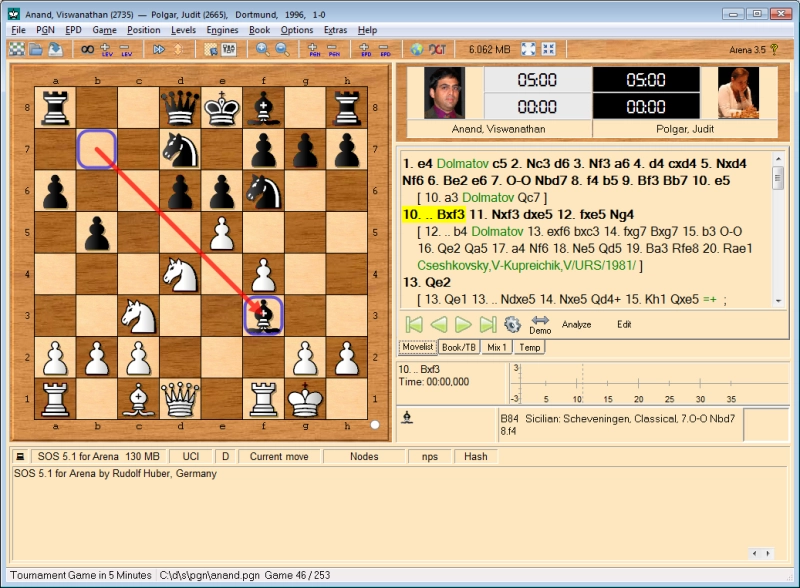Click the double-arrow move now icon
The width and height of the screenshot is (800, 588).
159,50
